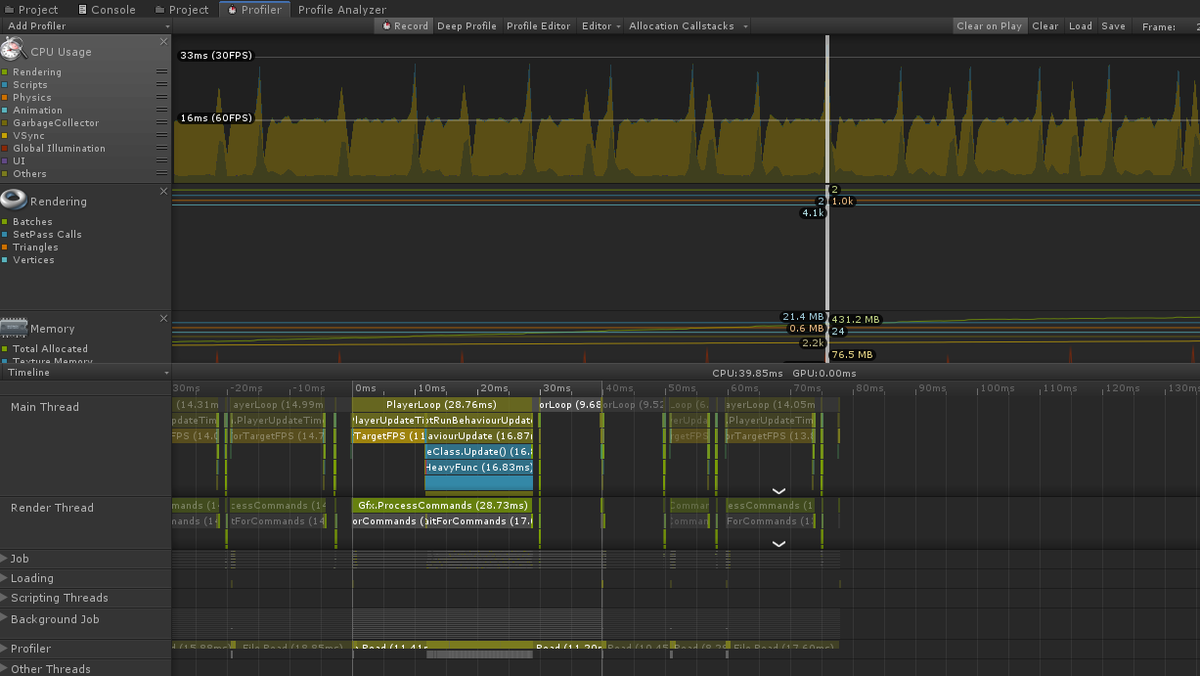Click the Rendering module icon
This screenshot has width=1200, height=676.
13,199
